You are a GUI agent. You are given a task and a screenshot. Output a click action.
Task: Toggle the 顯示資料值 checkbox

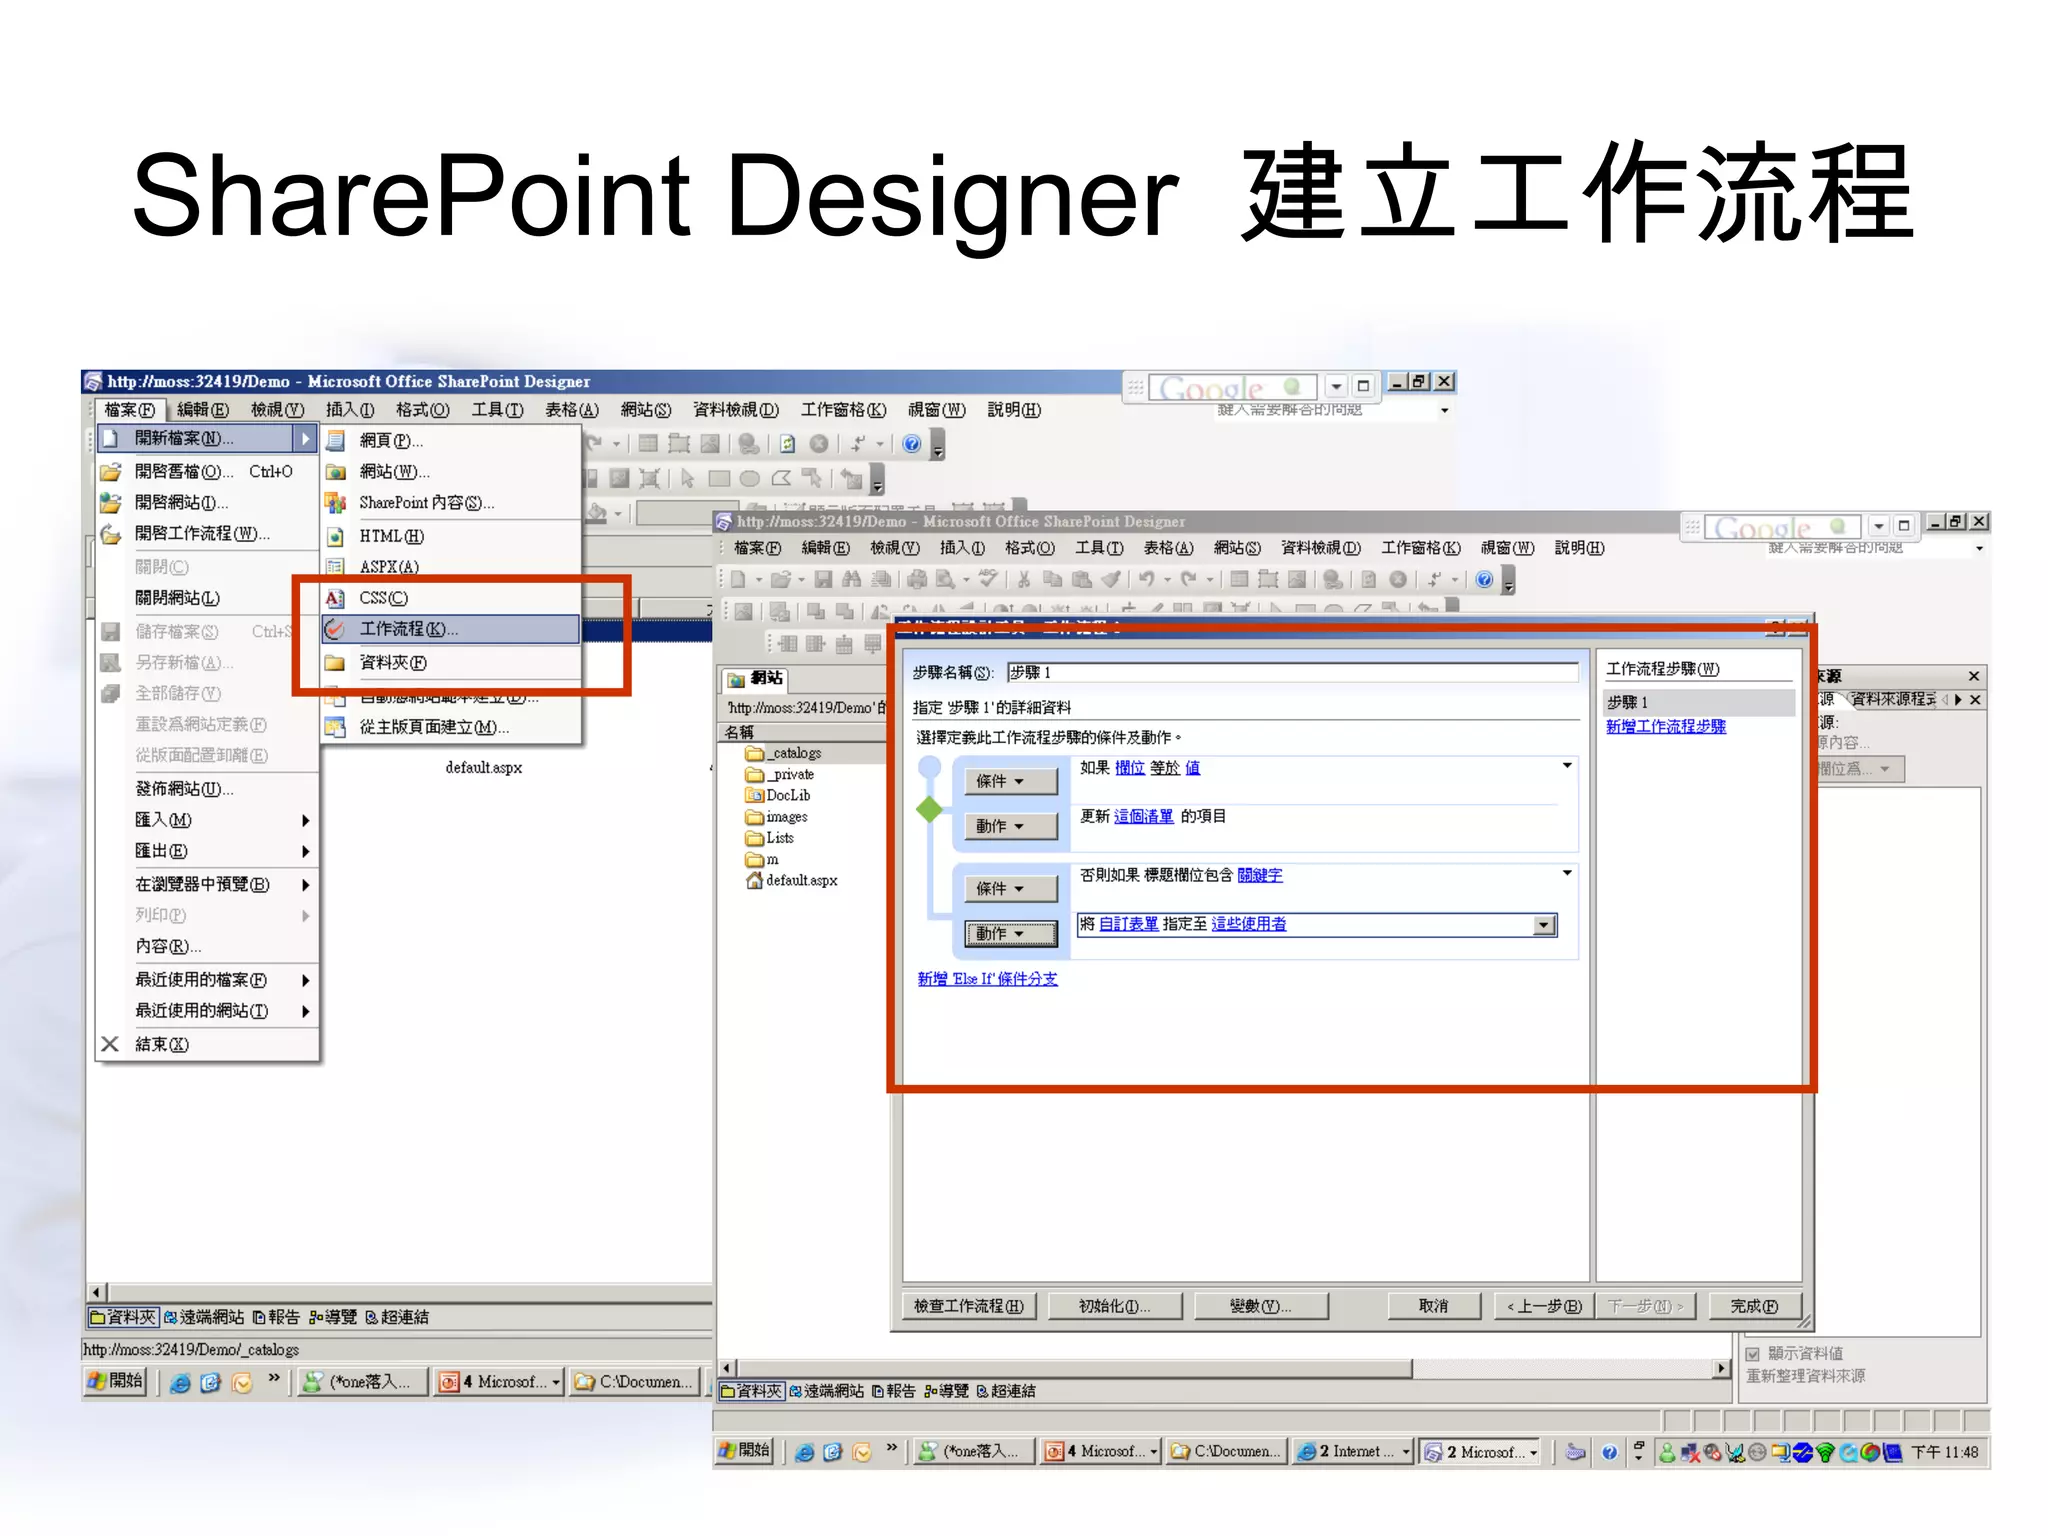(x=1752, y=1354)
